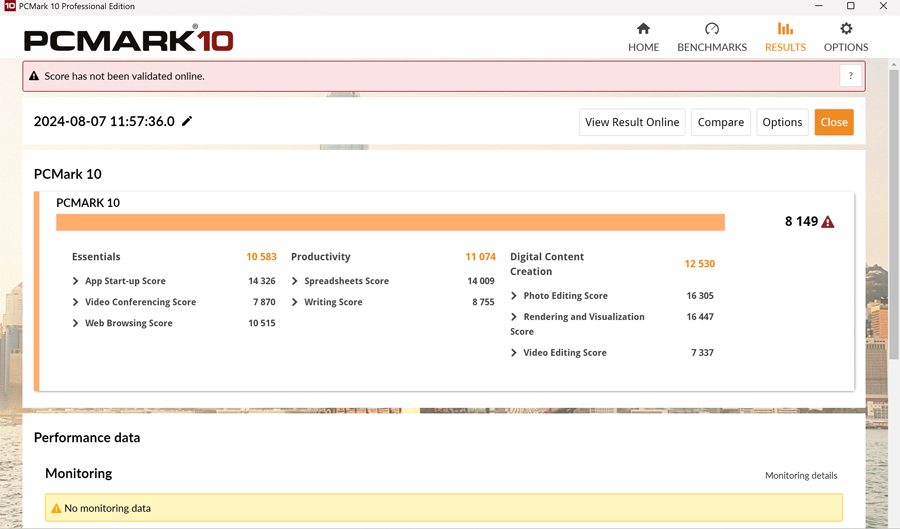Click the Score has not been validated message
The image size is (900, 529).
(125, 76)
